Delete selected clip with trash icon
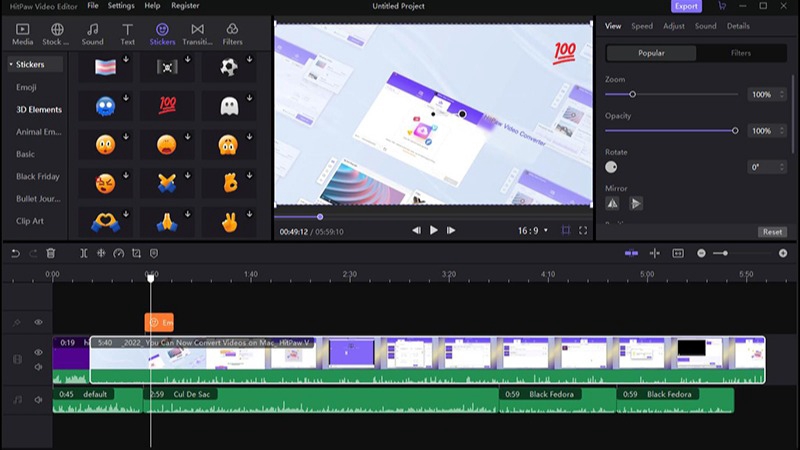 point(51,253)
